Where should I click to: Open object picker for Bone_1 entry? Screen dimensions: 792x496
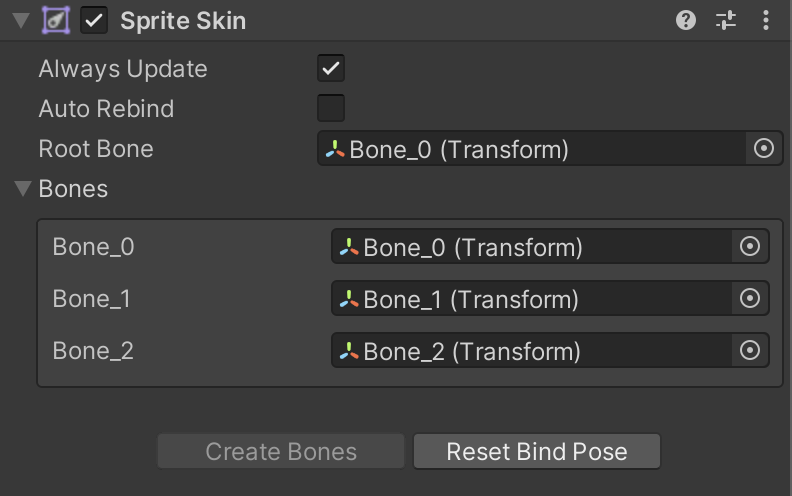750,298
